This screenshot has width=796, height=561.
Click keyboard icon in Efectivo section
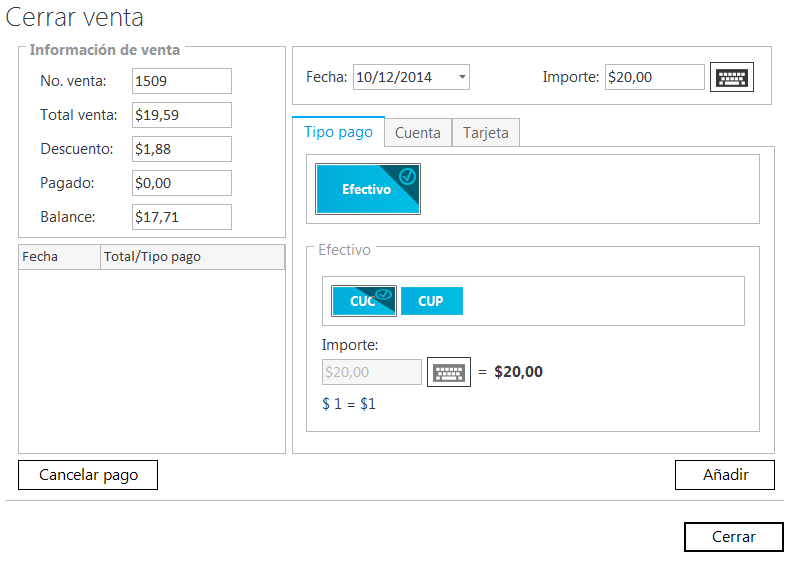tap(448, 372)
